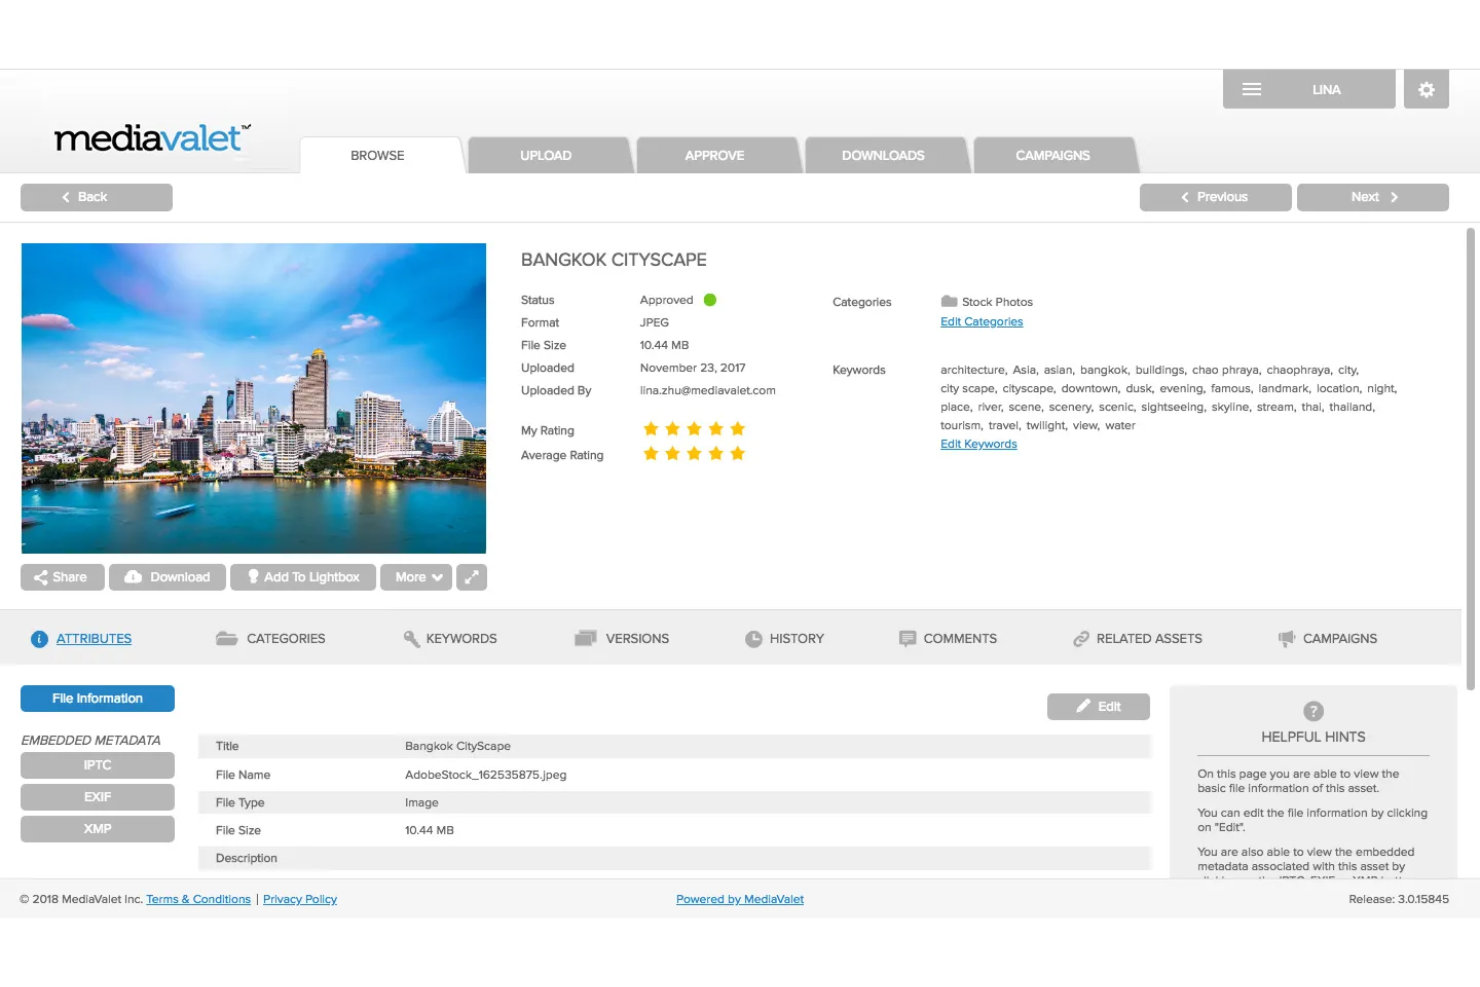Click the Edit Categories link
This screenshot has width=1480, height=987.
(981, 322)
